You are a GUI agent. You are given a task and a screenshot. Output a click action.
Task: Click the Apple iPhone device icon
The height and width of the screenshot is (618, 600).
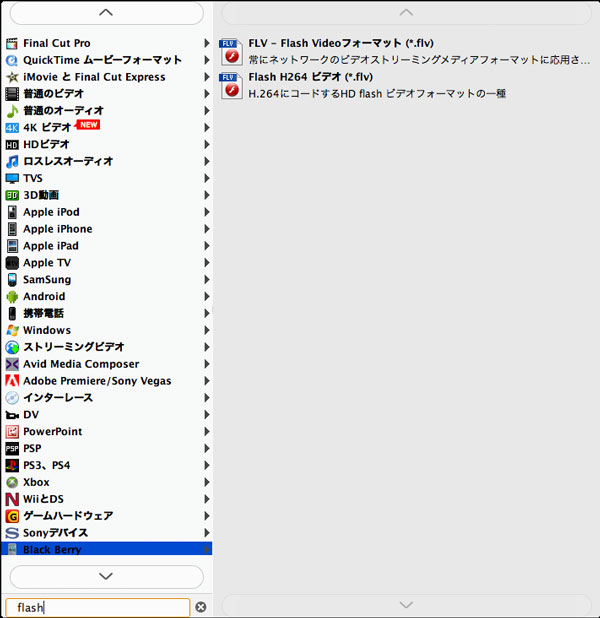[12, 229]
